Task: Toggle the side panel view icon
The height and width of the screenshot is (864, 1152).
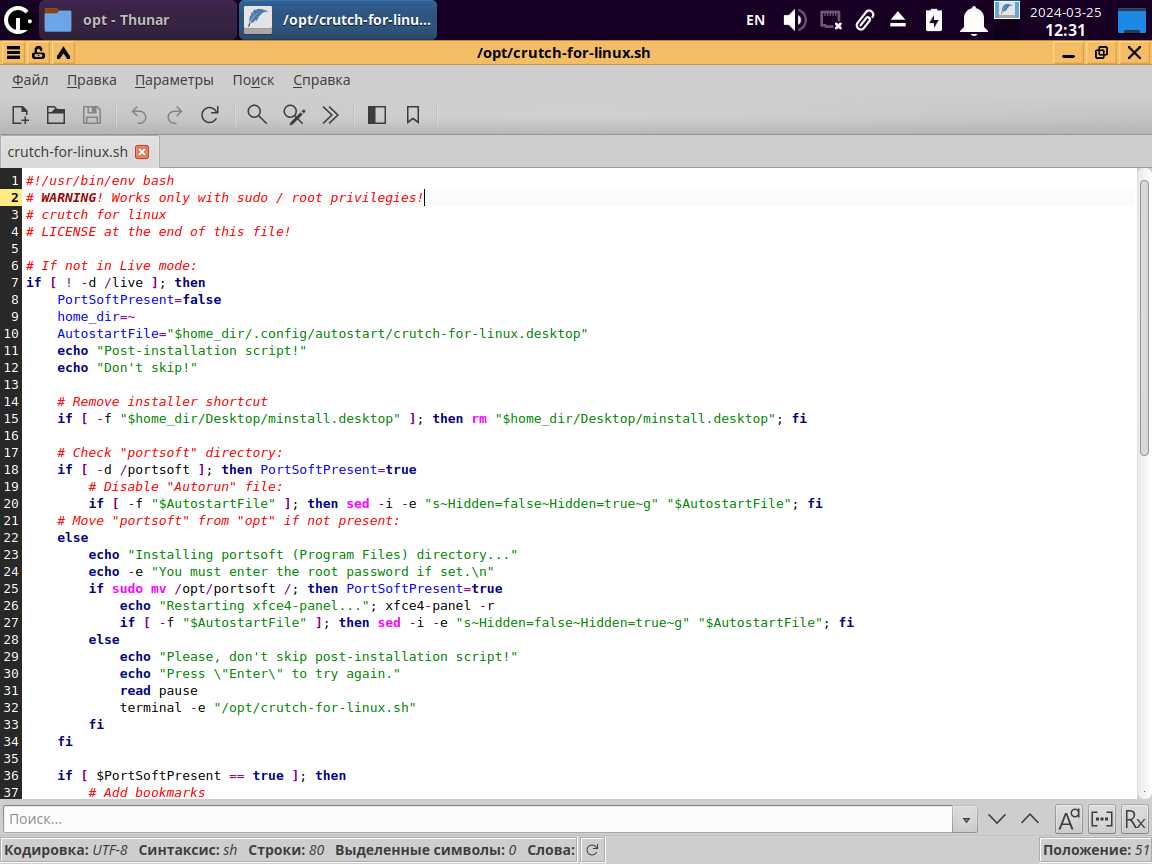Action: click(x=377, y=115)
